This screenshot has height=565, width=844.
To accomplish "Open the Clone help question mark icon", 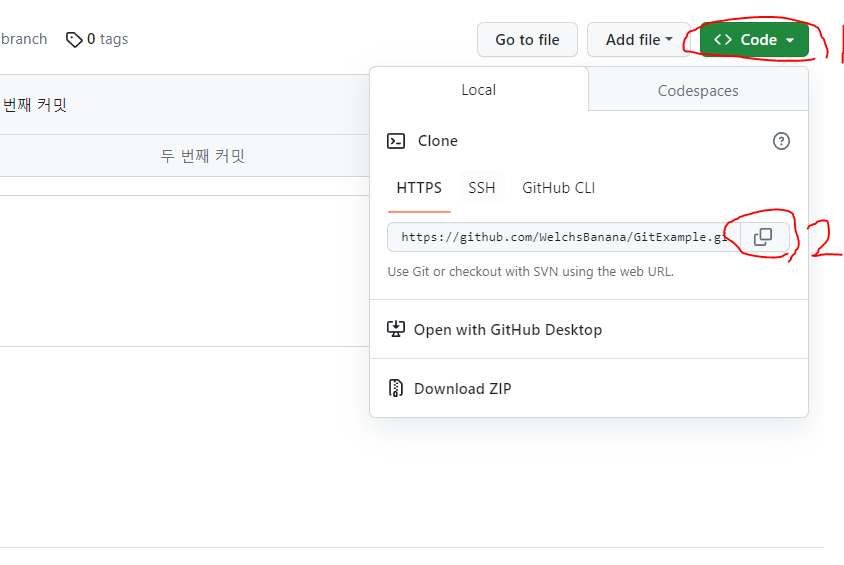I will (781, 141).
